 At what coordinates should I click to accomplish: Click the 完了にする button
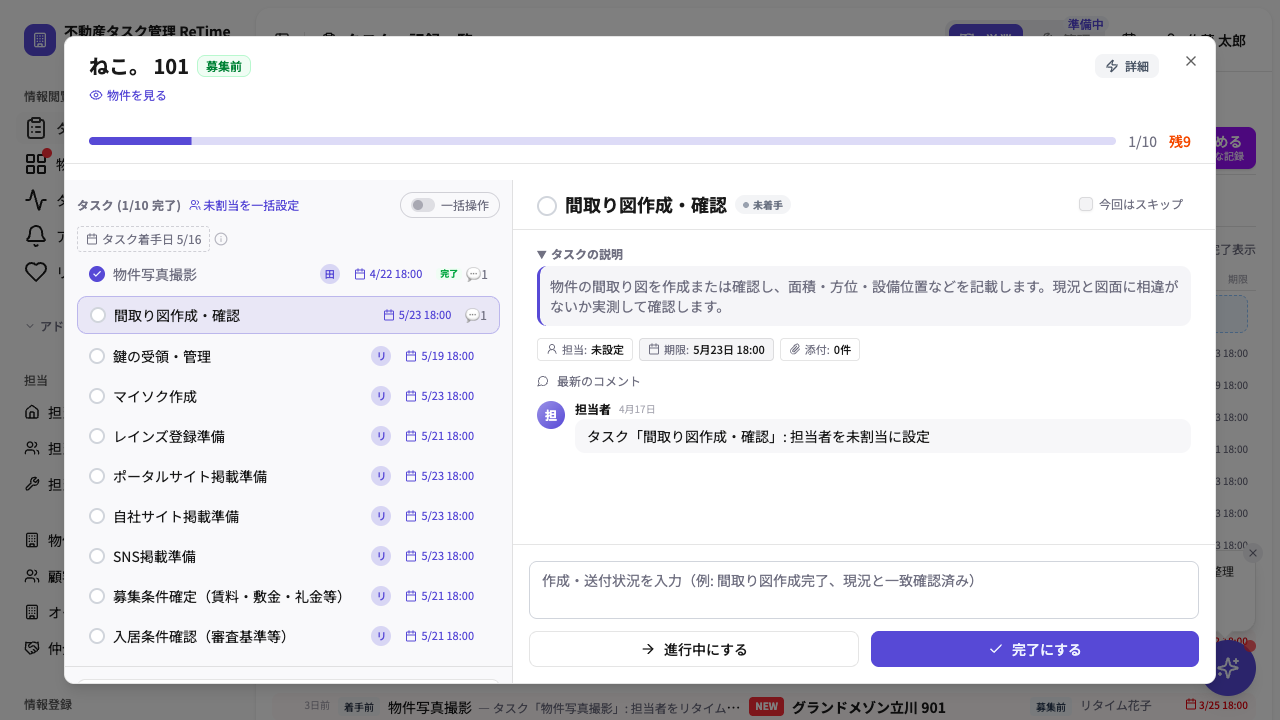pyautogui.click(x=1035, y=649)
